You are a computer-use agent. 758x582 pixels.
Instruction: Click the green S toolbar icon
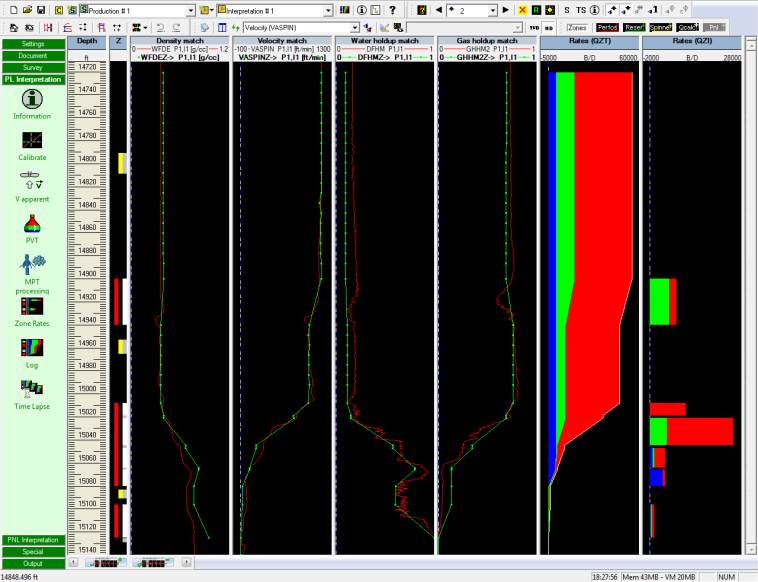72,10
